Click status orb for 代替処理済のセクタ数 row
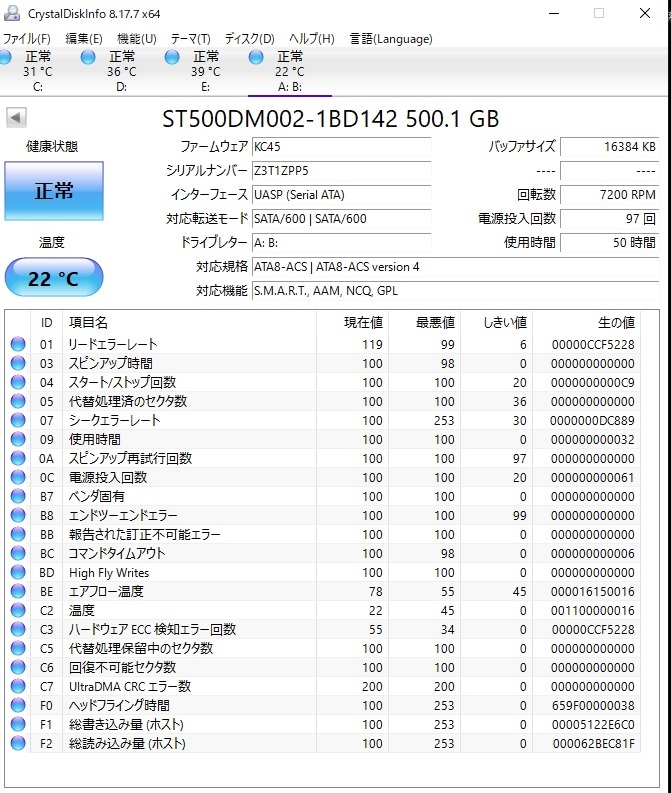Image resolution: width=671 pixels, height=793 pixels. [18, 401]
